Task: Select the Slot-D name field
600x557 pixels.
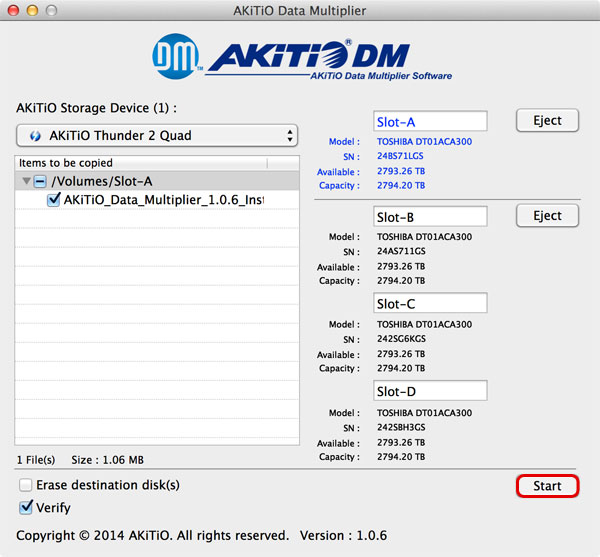Action: coord(430,390)
